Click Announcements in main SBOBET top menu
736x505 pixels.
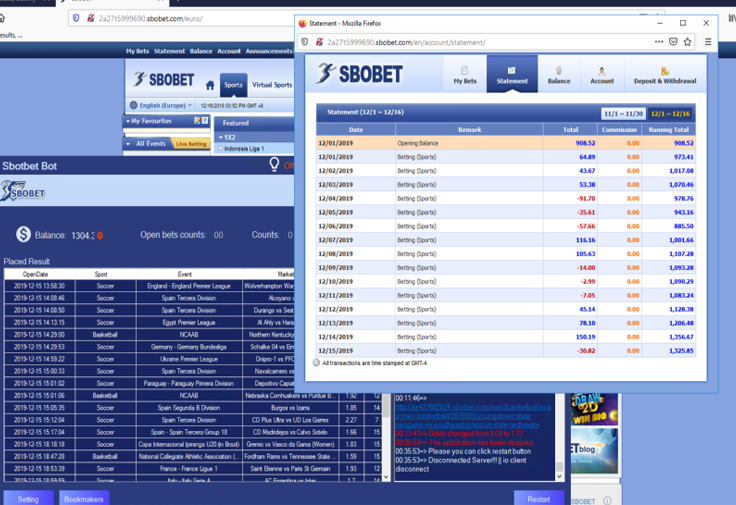pyautogui.click(x=269, y=51)
